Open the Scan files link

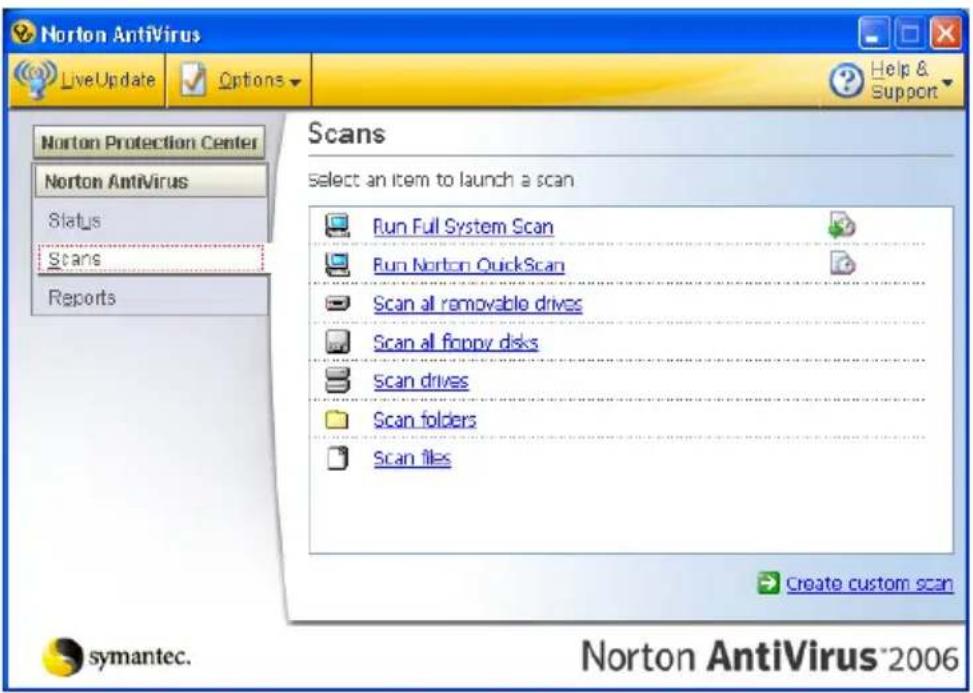click(412, 458)
